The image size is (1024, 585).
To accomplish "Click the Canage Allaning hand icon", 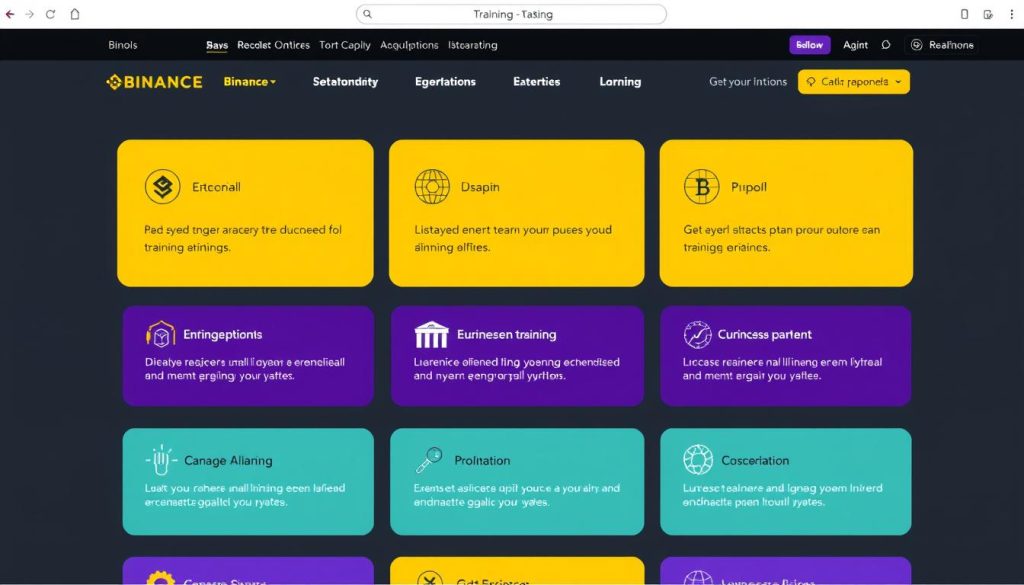I will [160, 460].
